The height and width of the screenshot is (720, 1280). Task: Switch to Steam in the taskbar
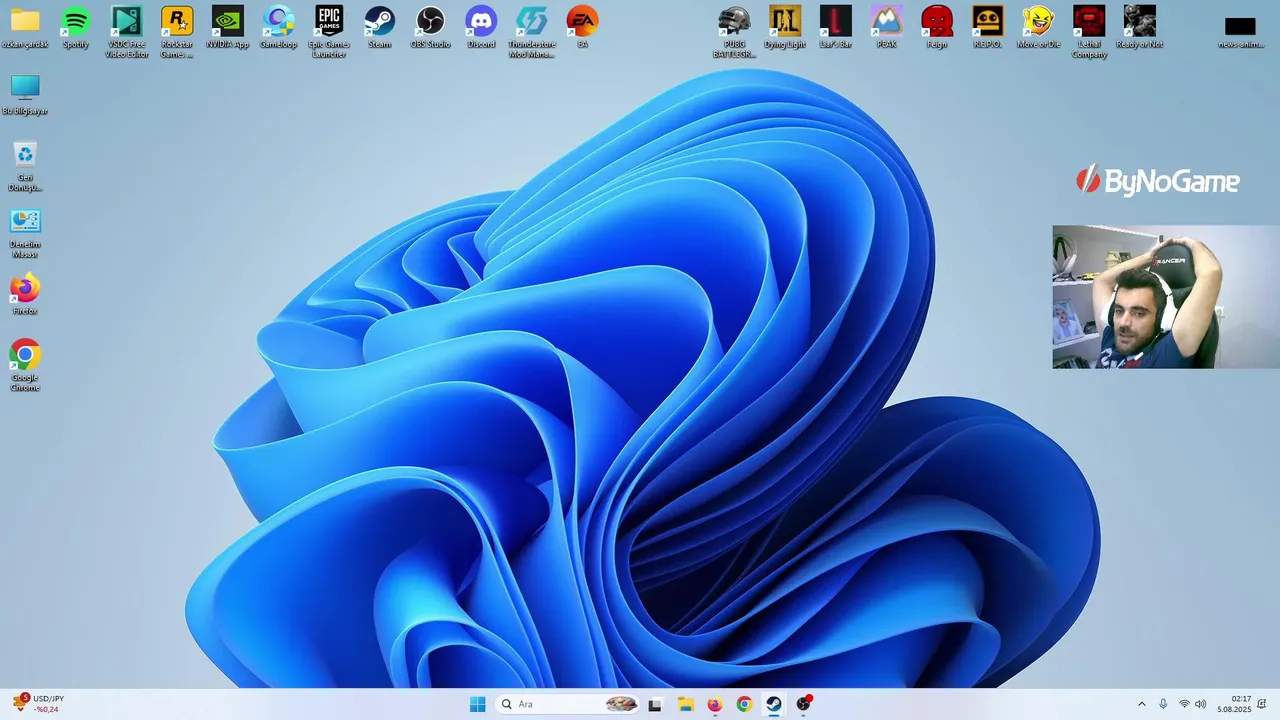click(x=774, y=704)
